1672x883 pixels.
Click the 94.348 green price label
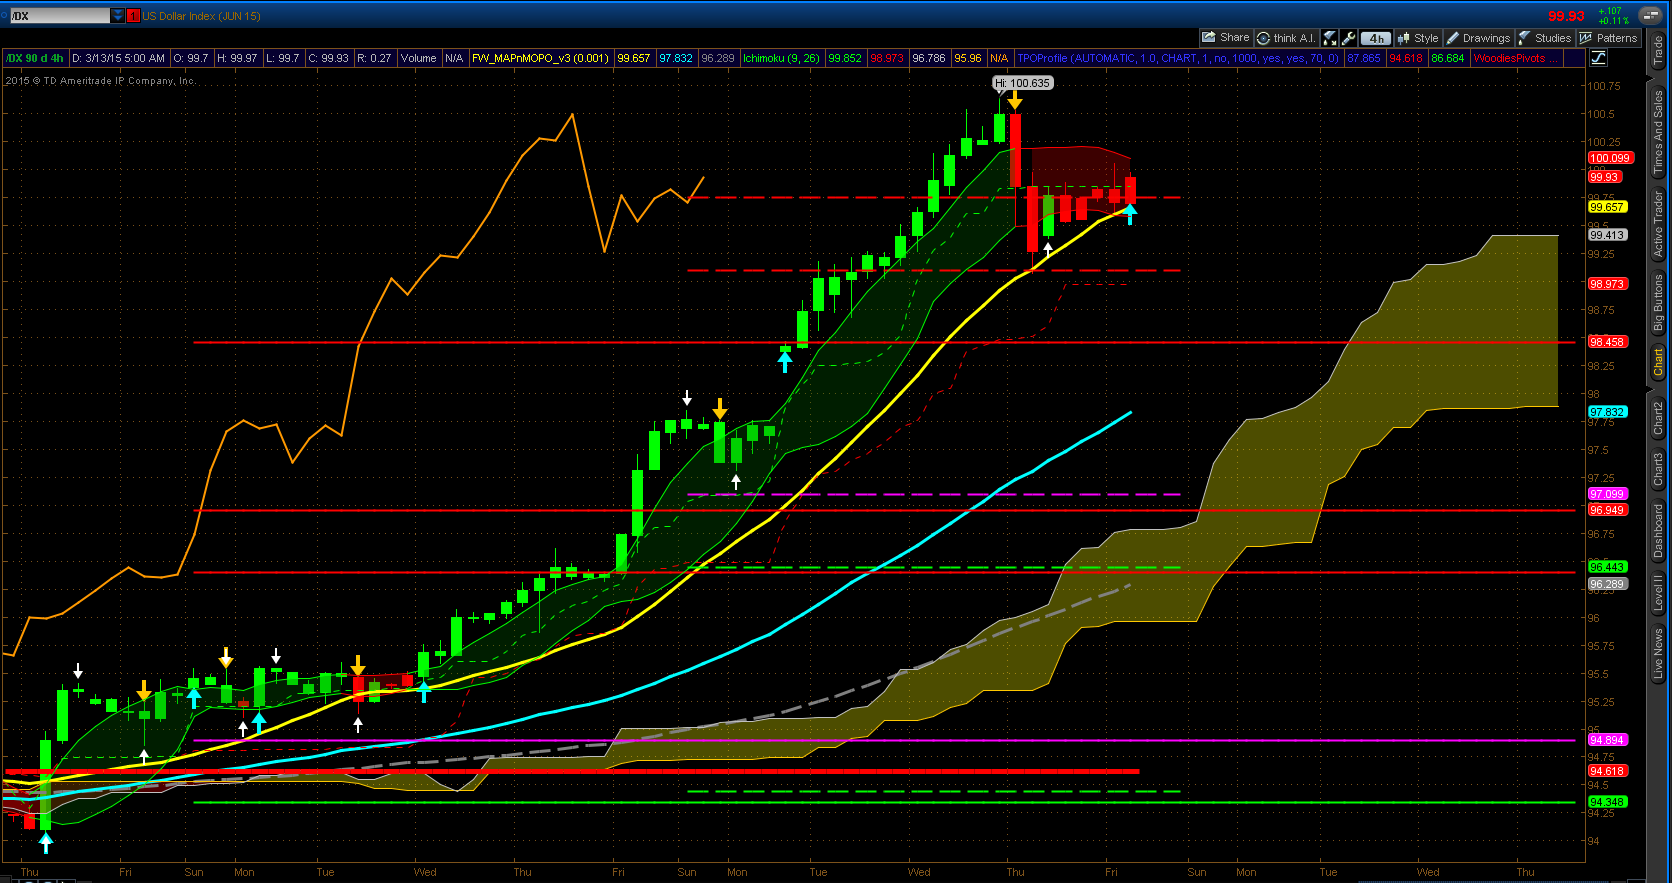pos(1607,802)
